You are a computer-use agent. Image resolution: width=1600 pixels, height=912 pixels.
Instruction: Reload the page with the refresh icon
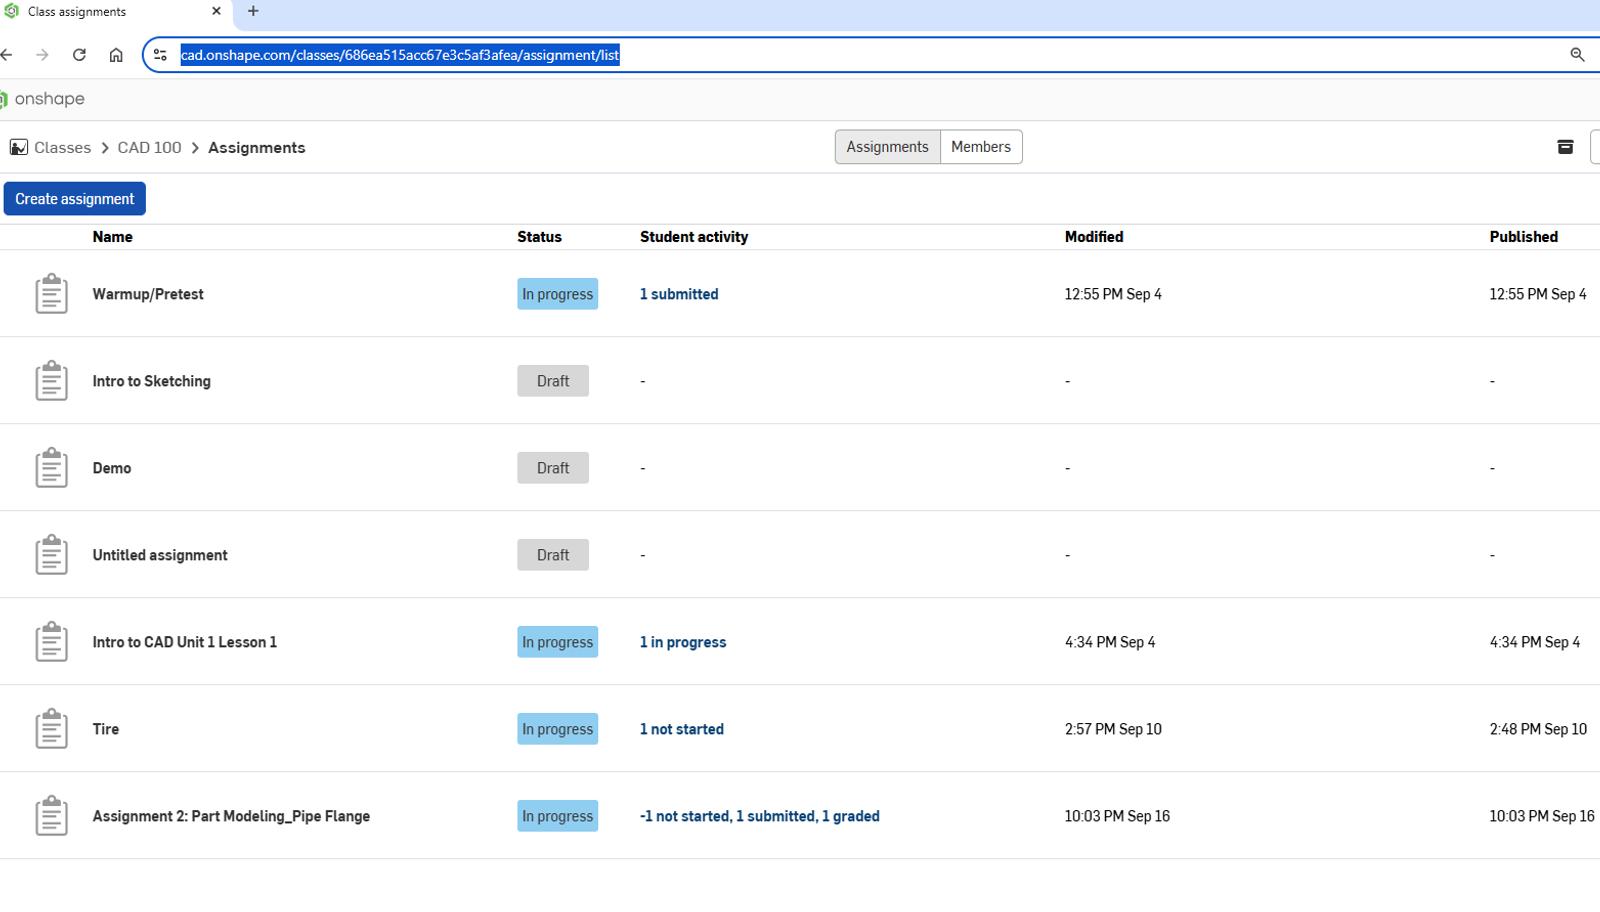pyautogui.click(x=80, y=55)
